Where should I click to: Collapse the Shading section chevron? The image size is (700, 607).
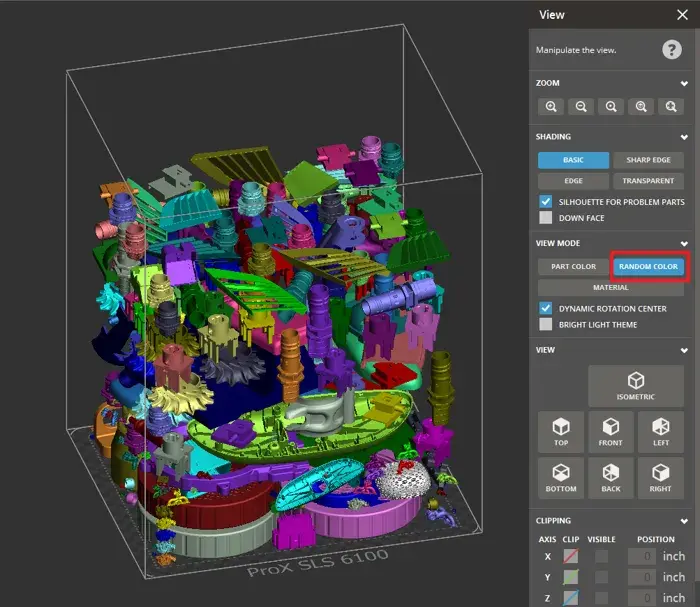(684, 137)
